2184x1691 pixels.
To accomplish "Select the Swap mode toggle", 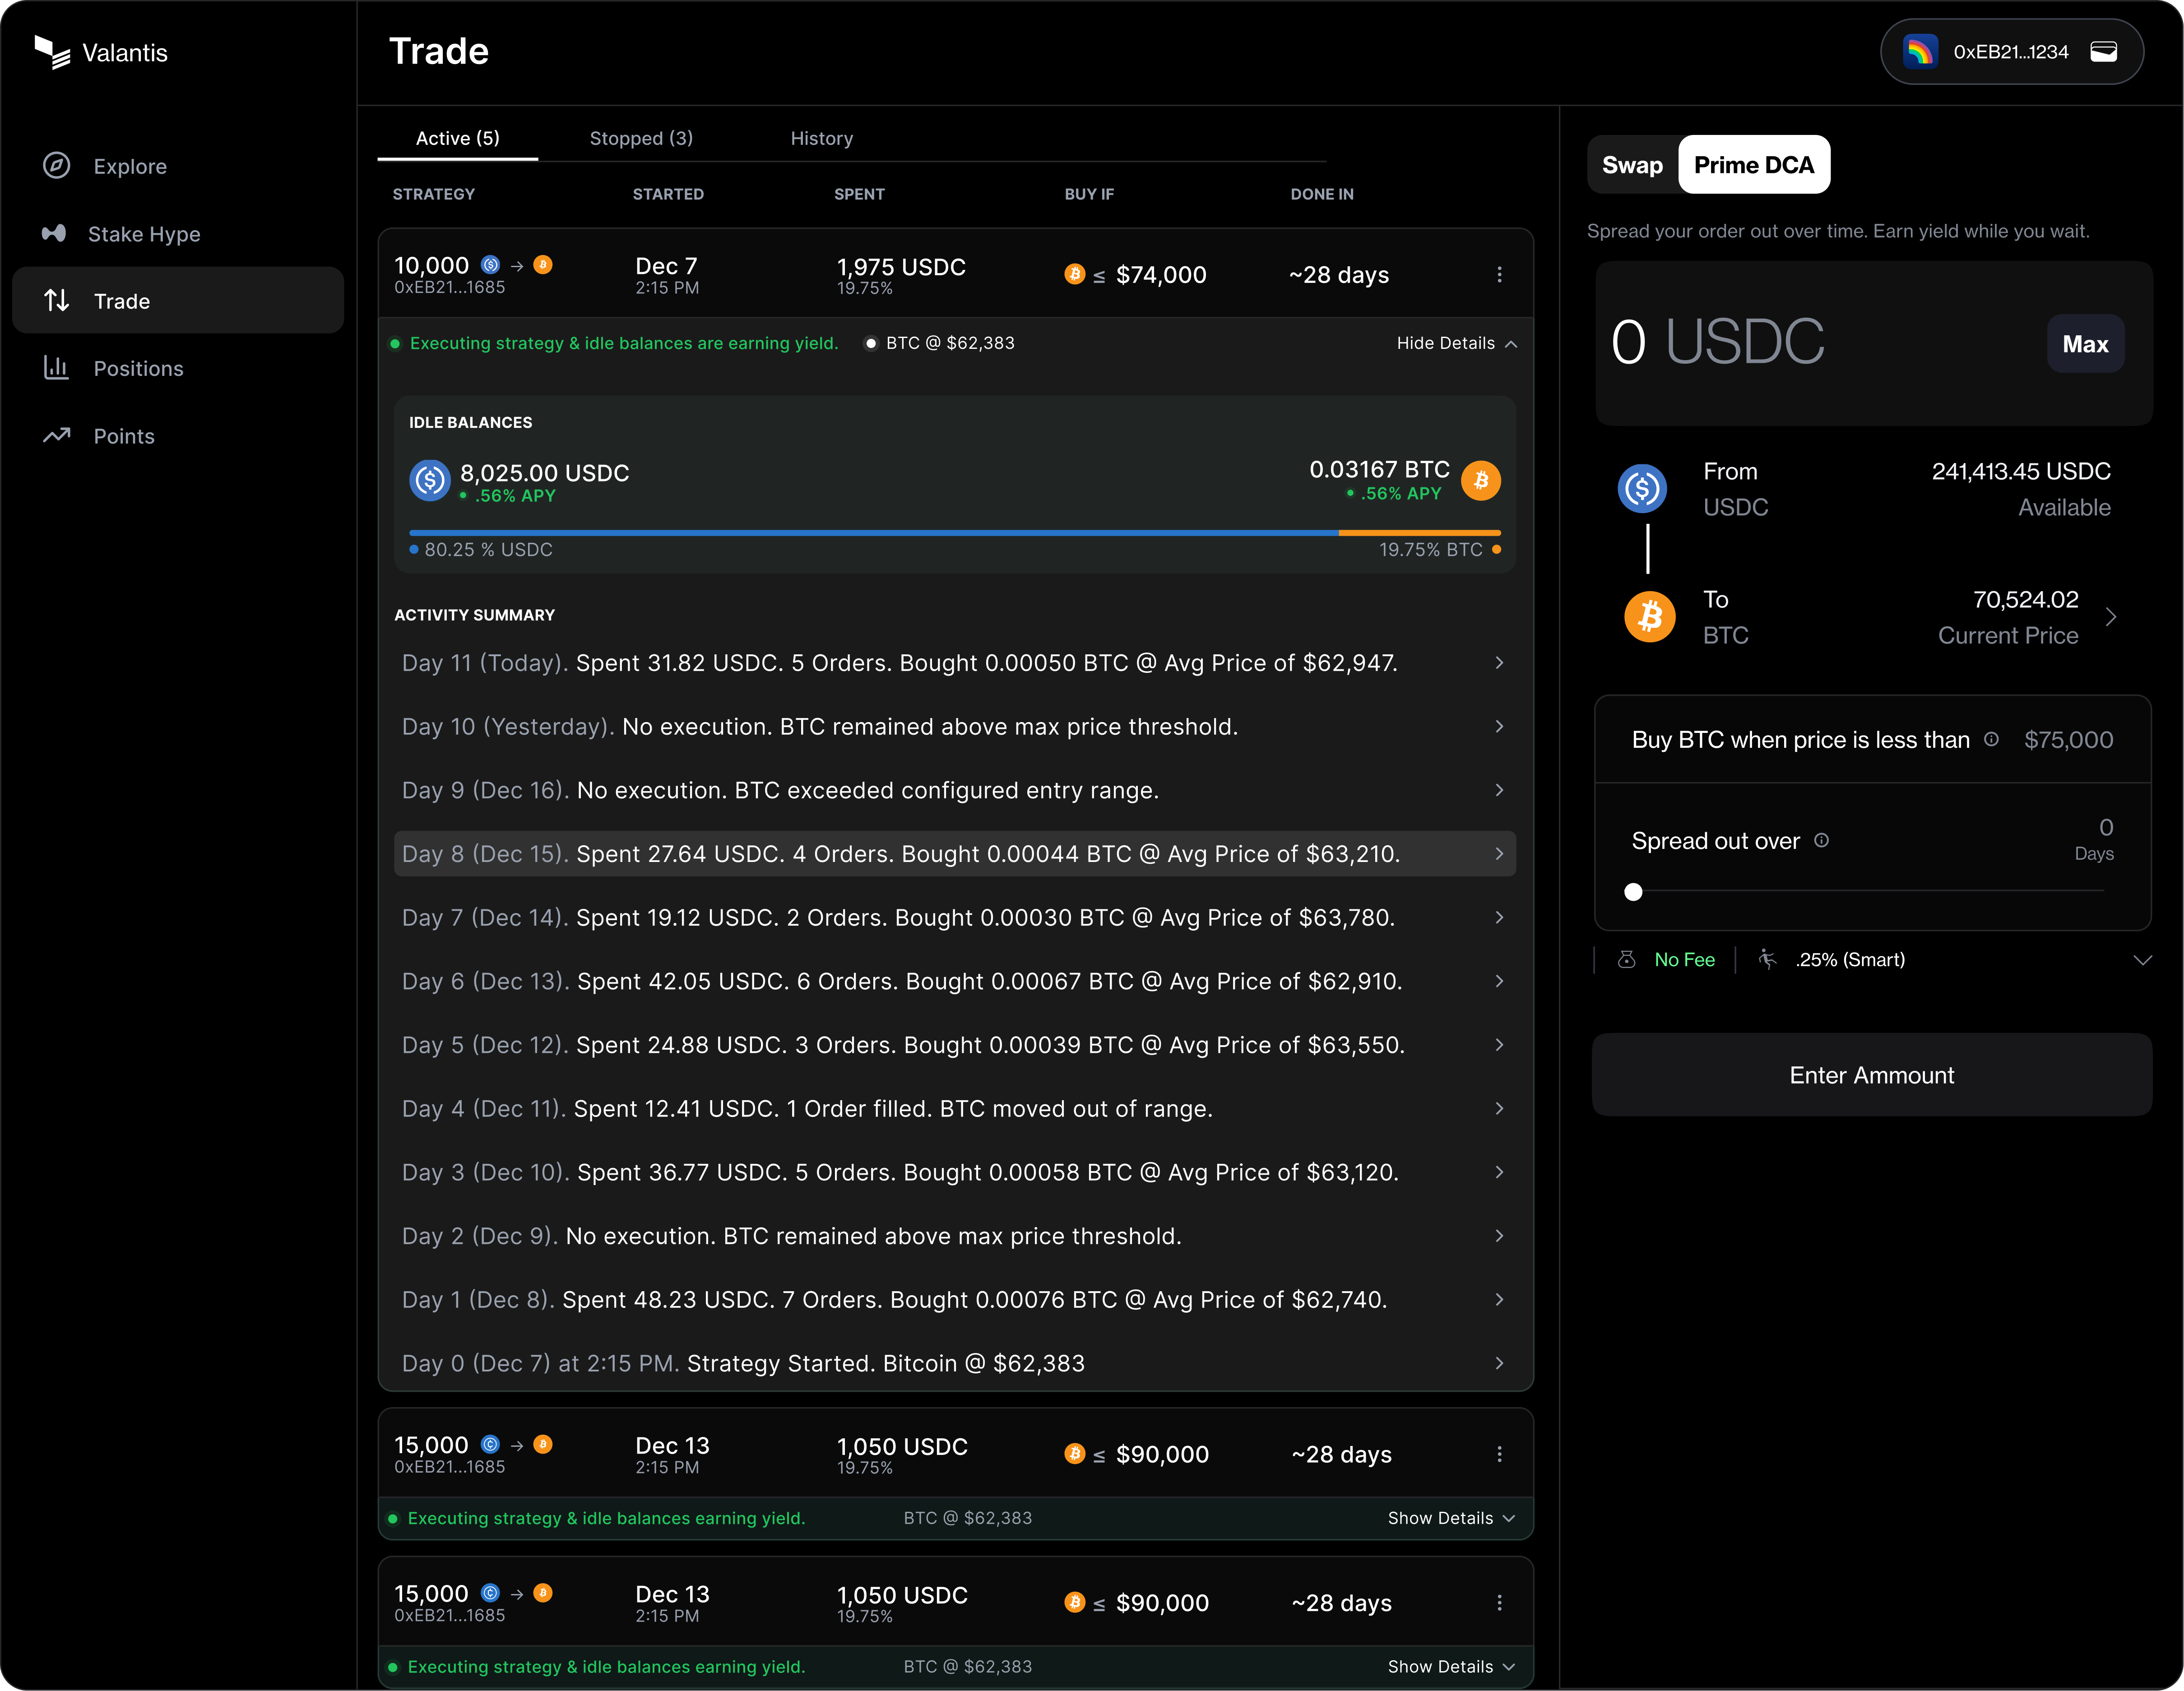I will 1632,165.
